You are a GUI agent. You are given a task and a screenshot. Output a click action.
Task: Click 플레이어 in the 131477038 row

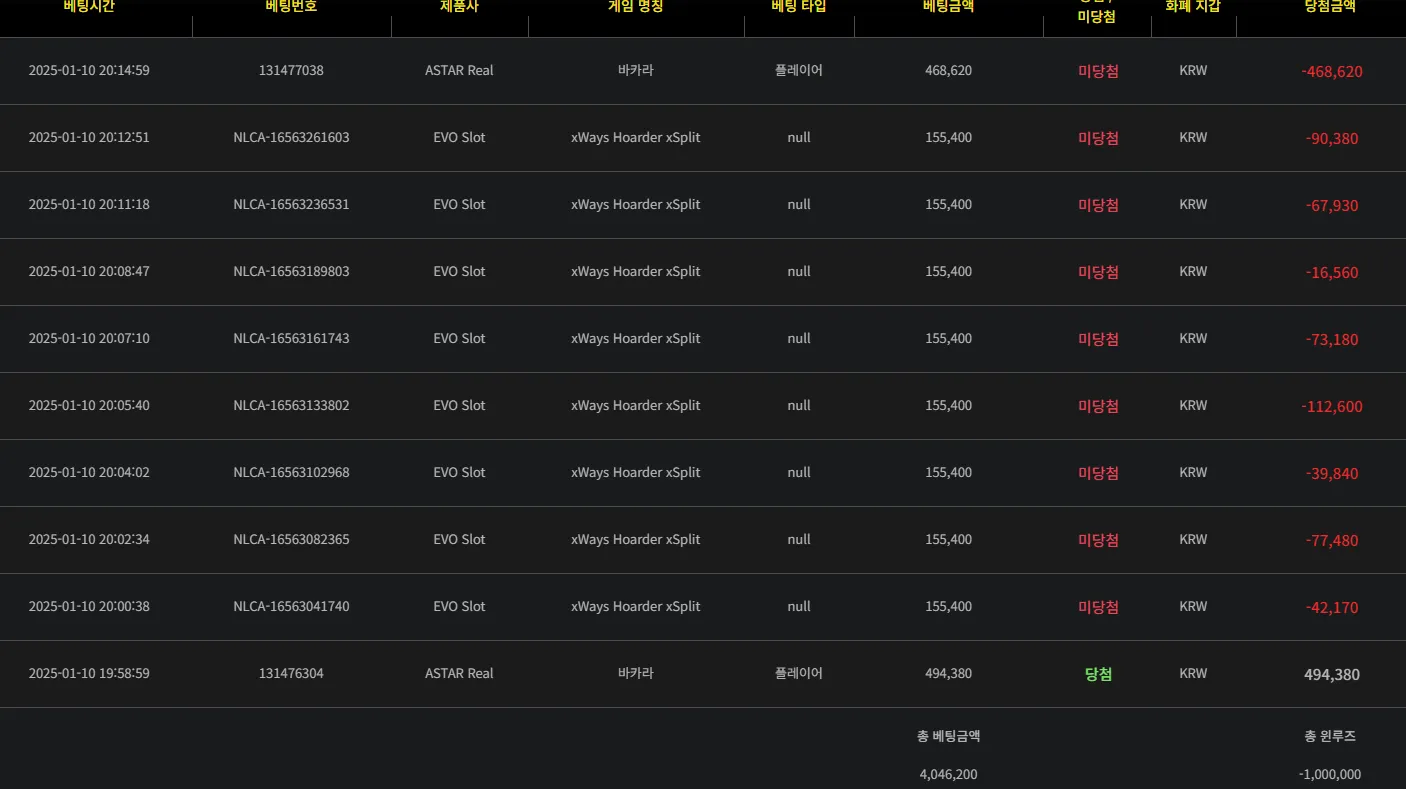point(799,71)
